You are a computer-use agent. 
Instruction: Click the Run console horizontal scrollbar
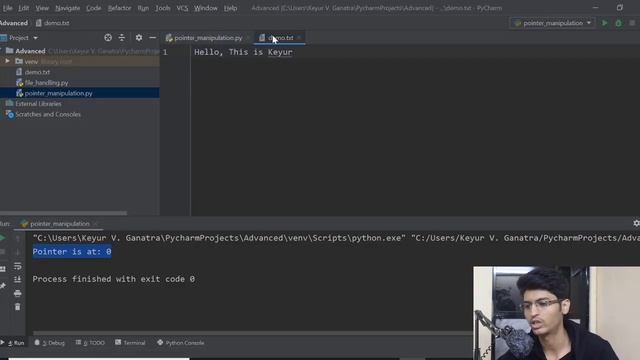click(x=252, y=333)
